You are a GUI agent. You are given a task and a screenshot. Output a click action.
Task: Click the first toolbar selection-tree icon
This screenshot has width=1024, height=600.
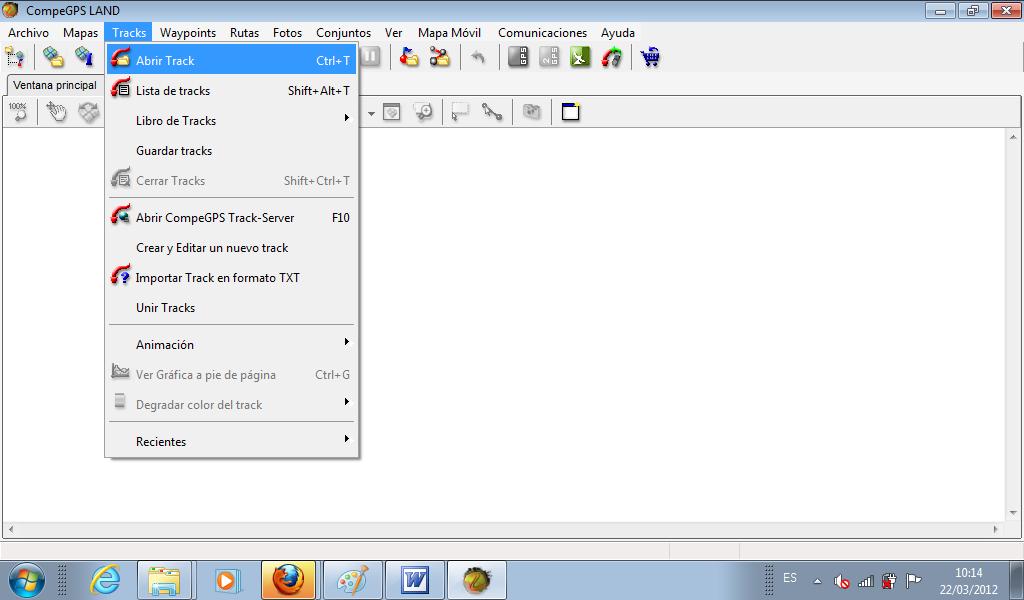coord(16,57)
